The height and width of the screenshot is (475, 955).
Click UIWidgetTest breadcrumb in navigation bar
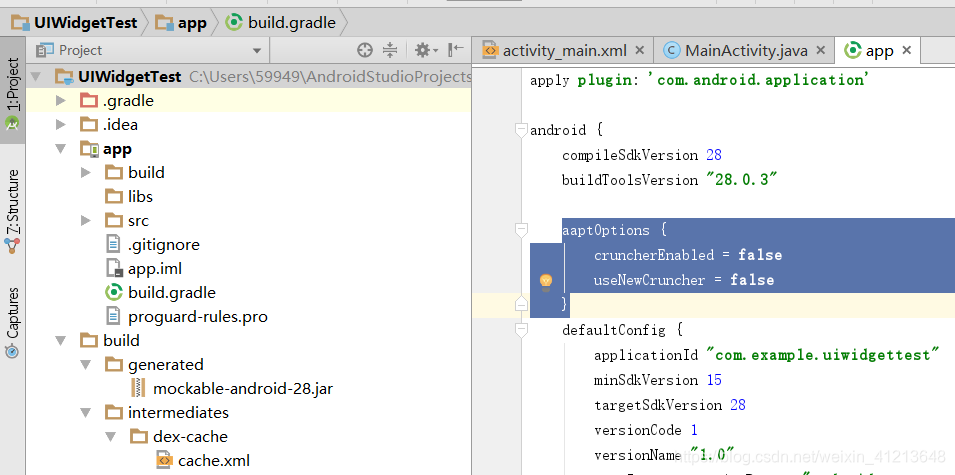click(x=74, y=23)
